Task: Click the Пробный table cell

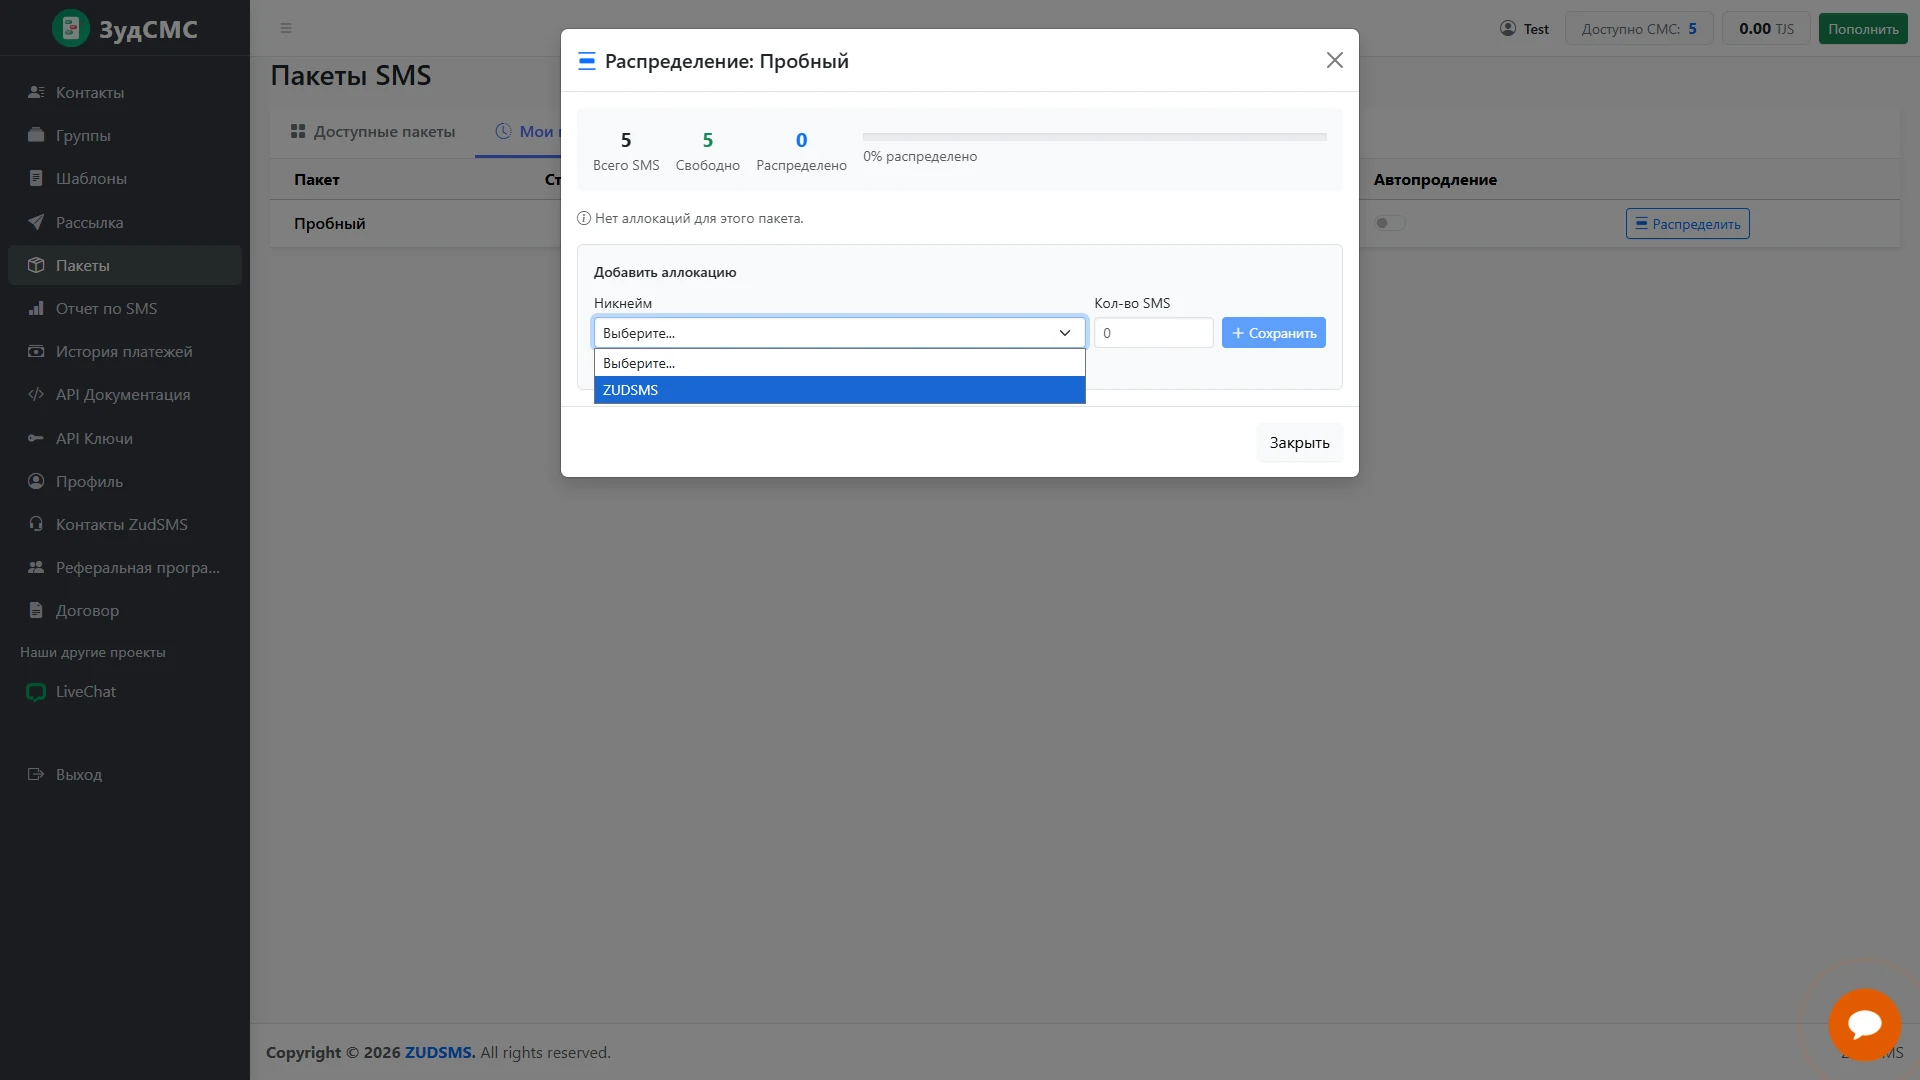Action: click(330, 224)
